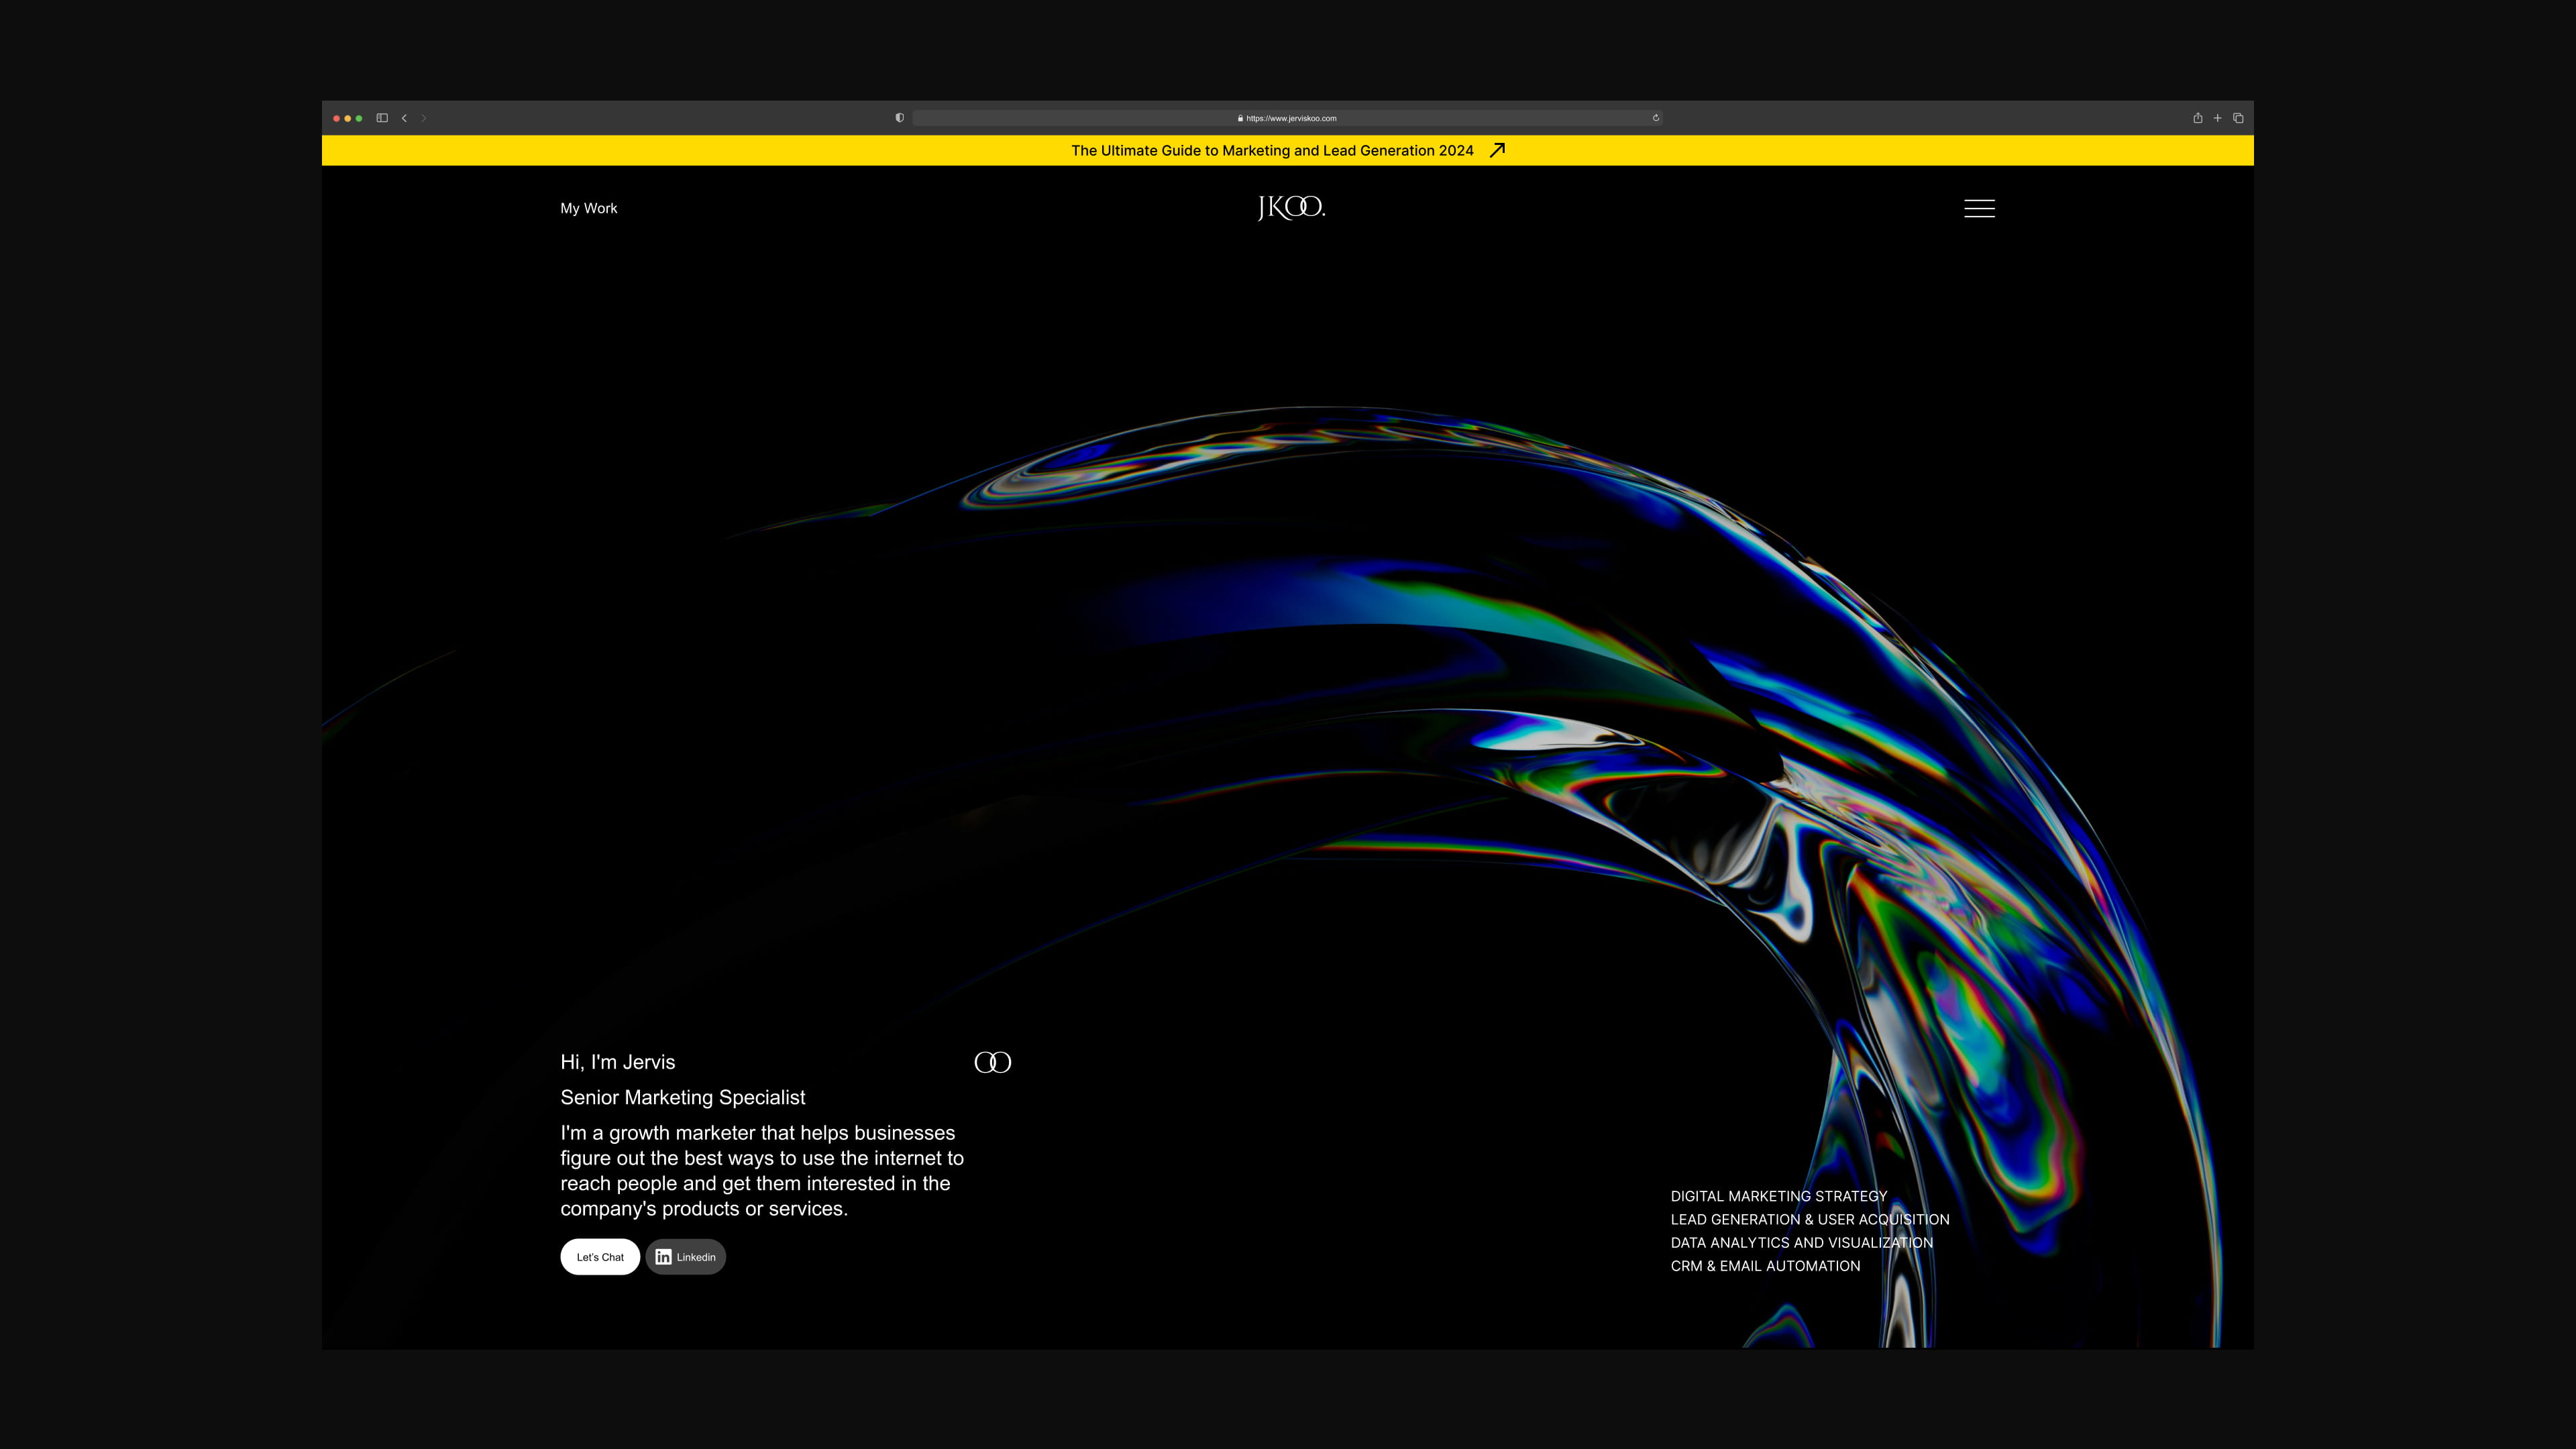
Task: Click the browser forward arrow
Action: 424,118
